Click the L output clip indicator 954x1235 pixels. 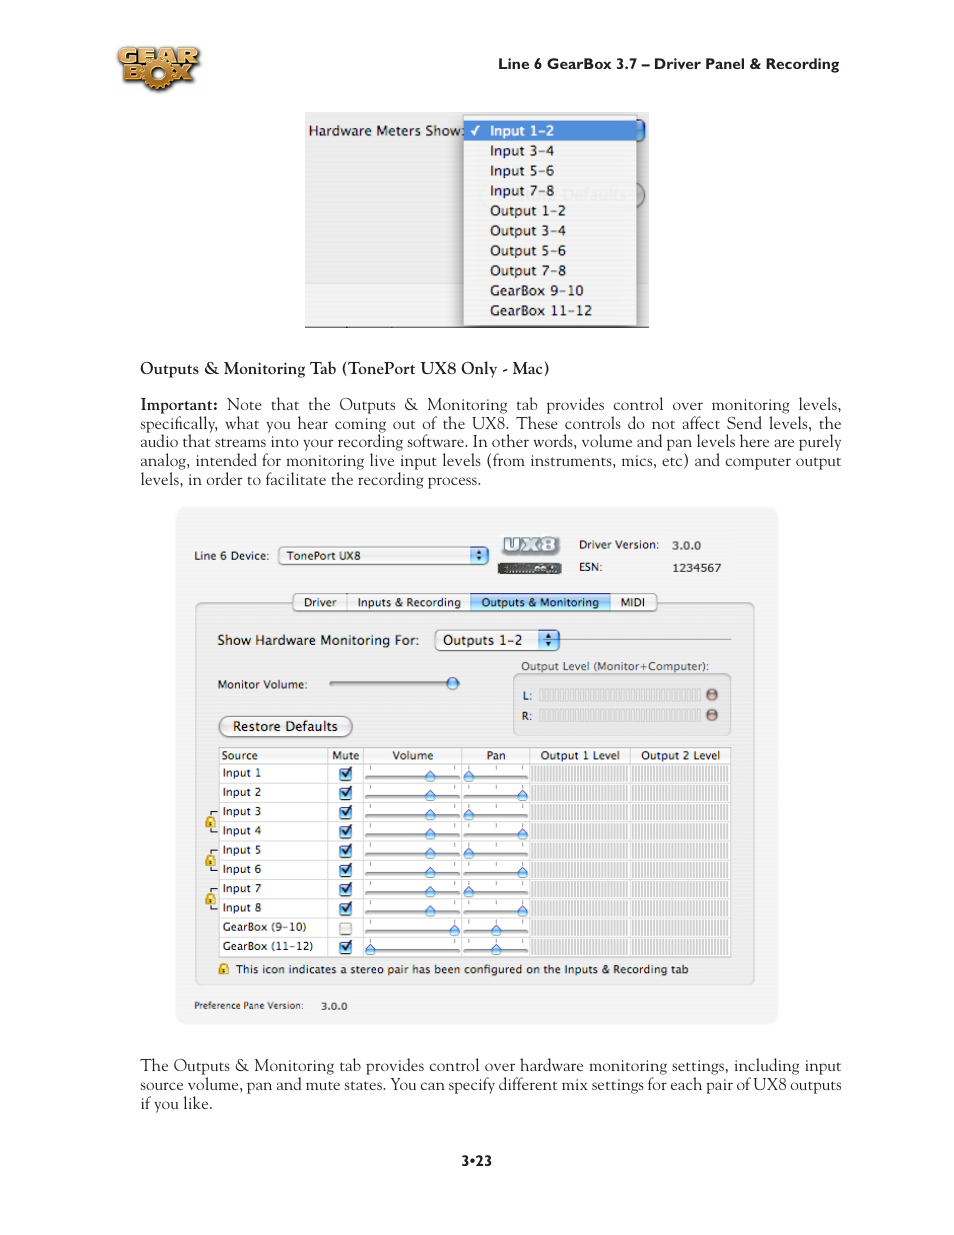tap(712, 694)
